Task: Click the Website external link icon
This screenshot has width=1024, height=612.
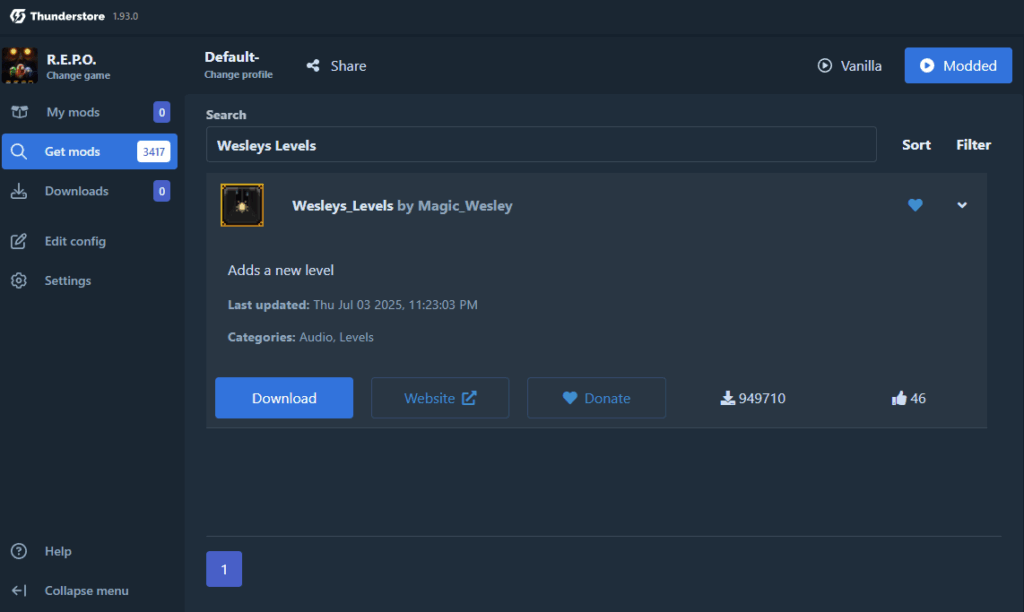Action: tap(469, 398)
